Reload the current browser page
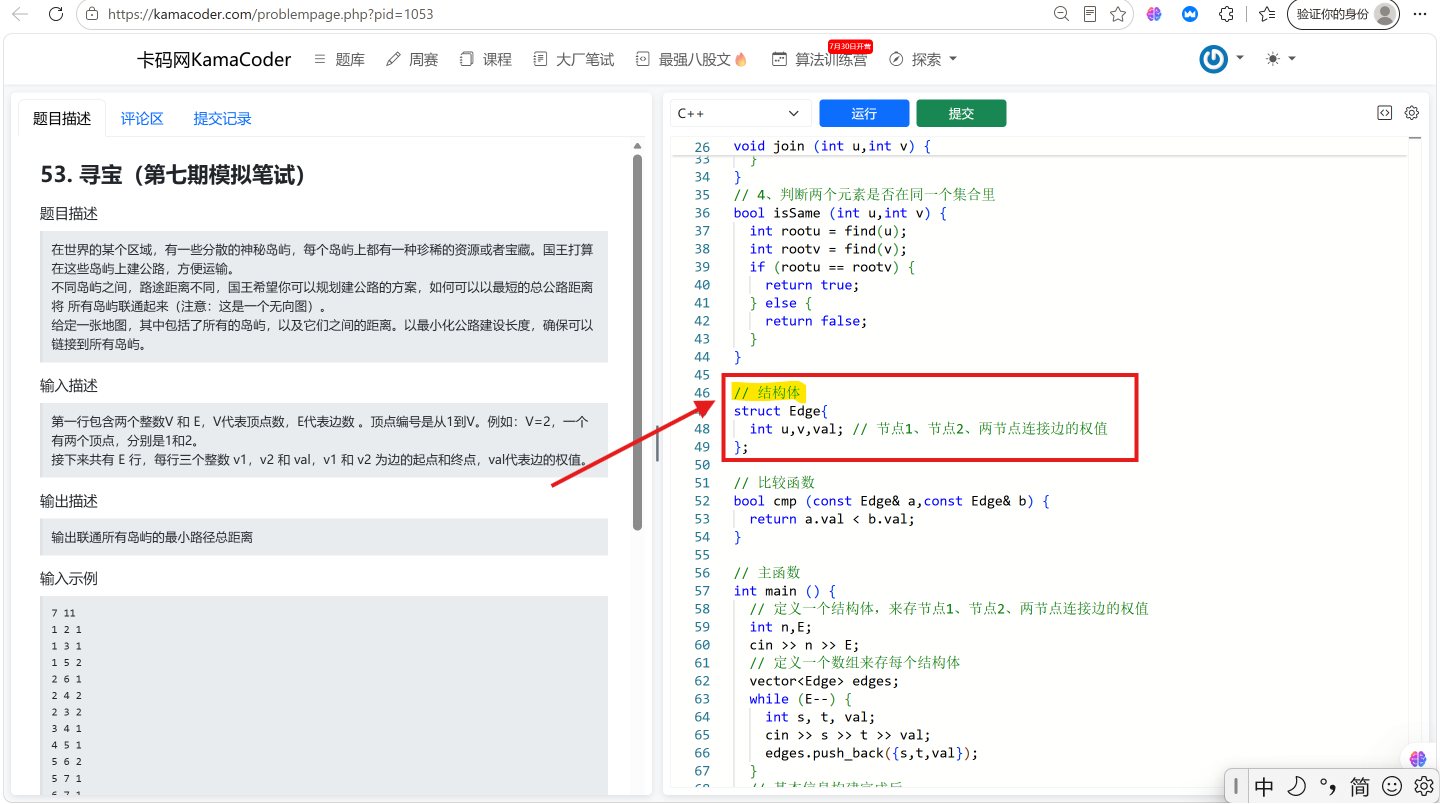Screen dimensions: 1440x804 coord(56,14)
